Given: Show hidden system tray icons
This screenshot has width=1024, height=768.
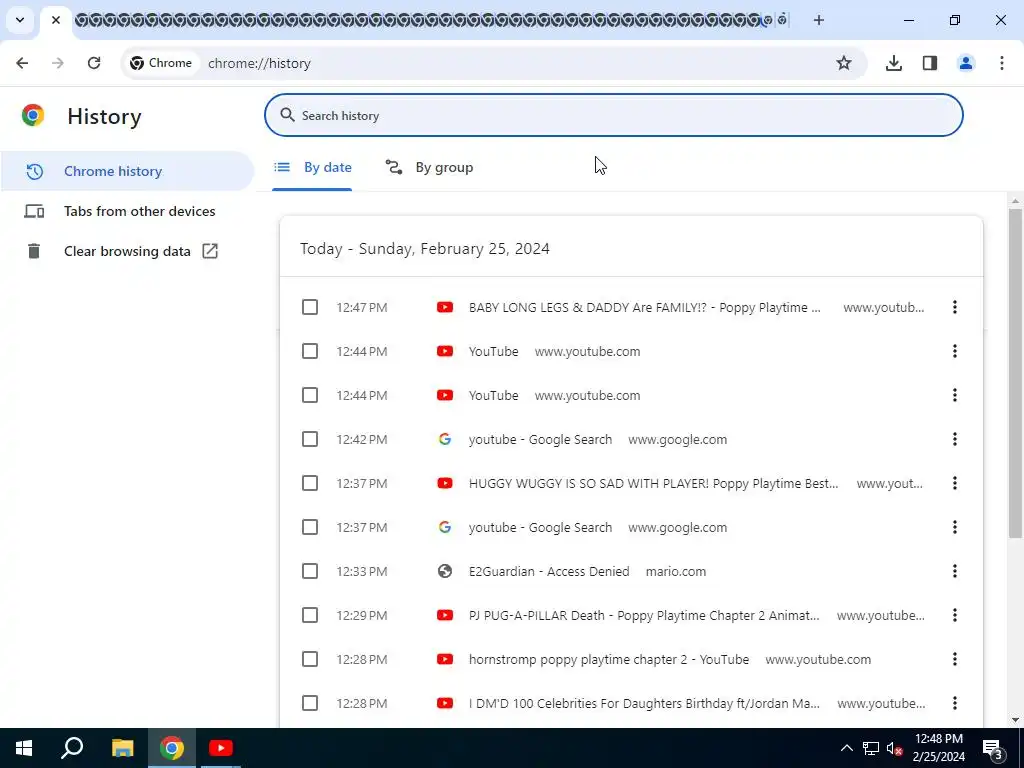Looking at the screenshot, I should [x=846, y=748].
